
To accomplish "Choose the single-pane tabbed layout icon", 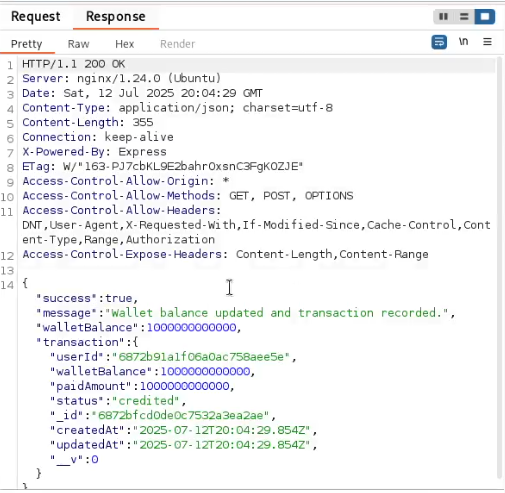I will pyautogui.click(x=485, y=16).
